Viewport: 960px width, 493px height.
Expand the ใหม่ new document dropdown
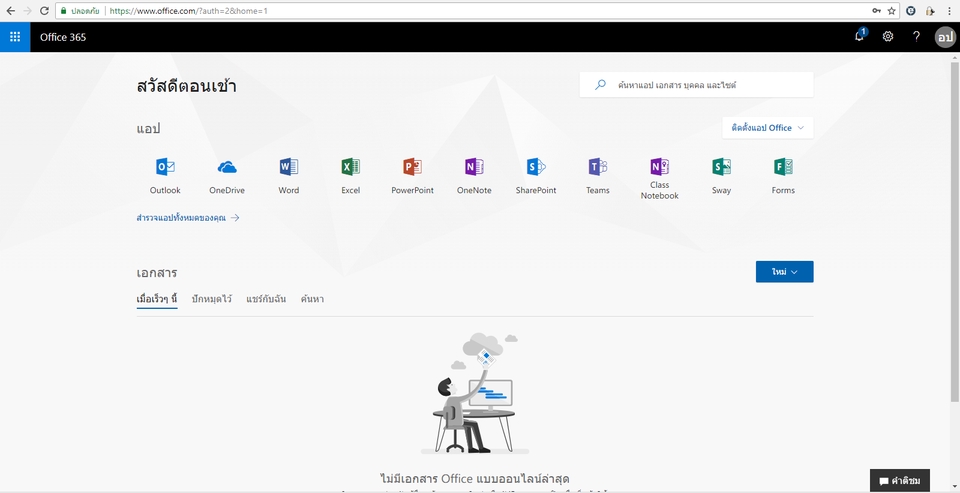784,272
